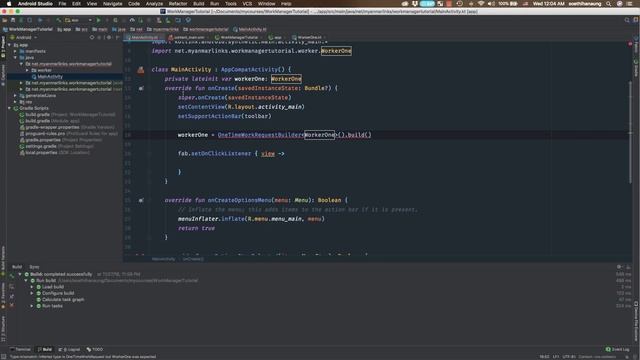Switch to content_main.xml editor tab
The width and height of the screenshot is (640, 360).
click(189, 38)
